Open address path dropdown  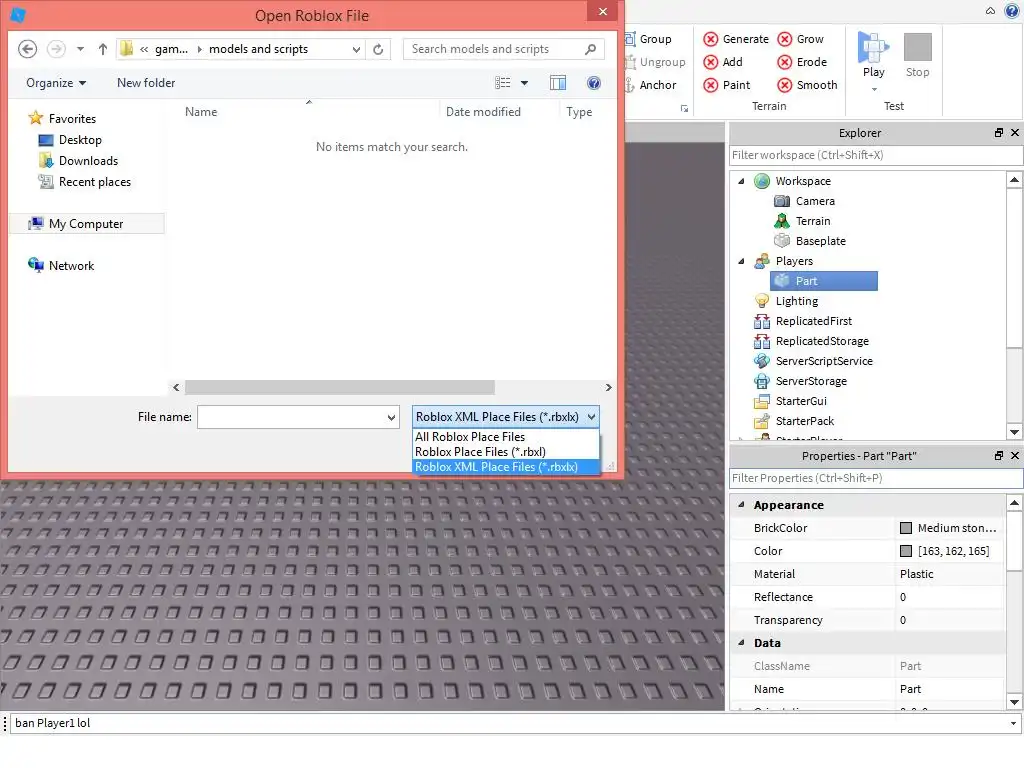[x=357, y=49]
